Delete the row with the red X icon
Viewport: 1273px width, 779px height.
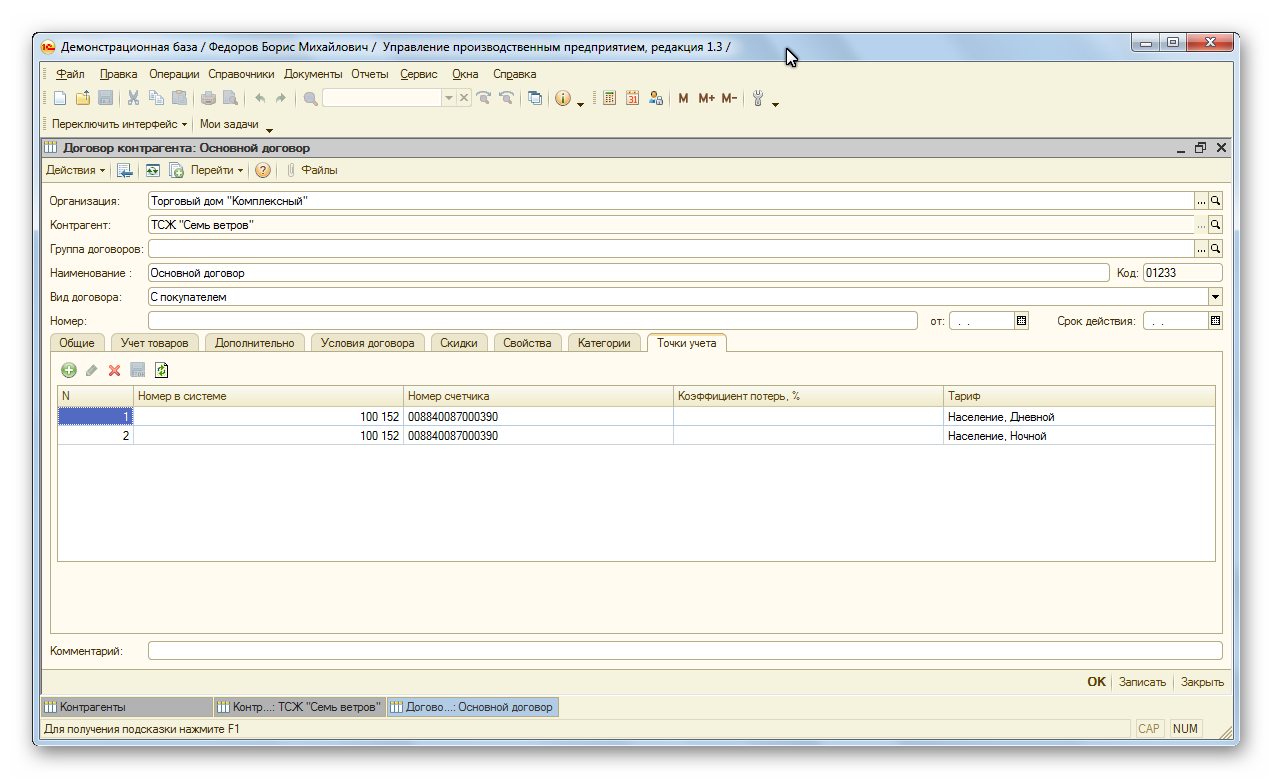pyautogui.click(x=115, y=370)
